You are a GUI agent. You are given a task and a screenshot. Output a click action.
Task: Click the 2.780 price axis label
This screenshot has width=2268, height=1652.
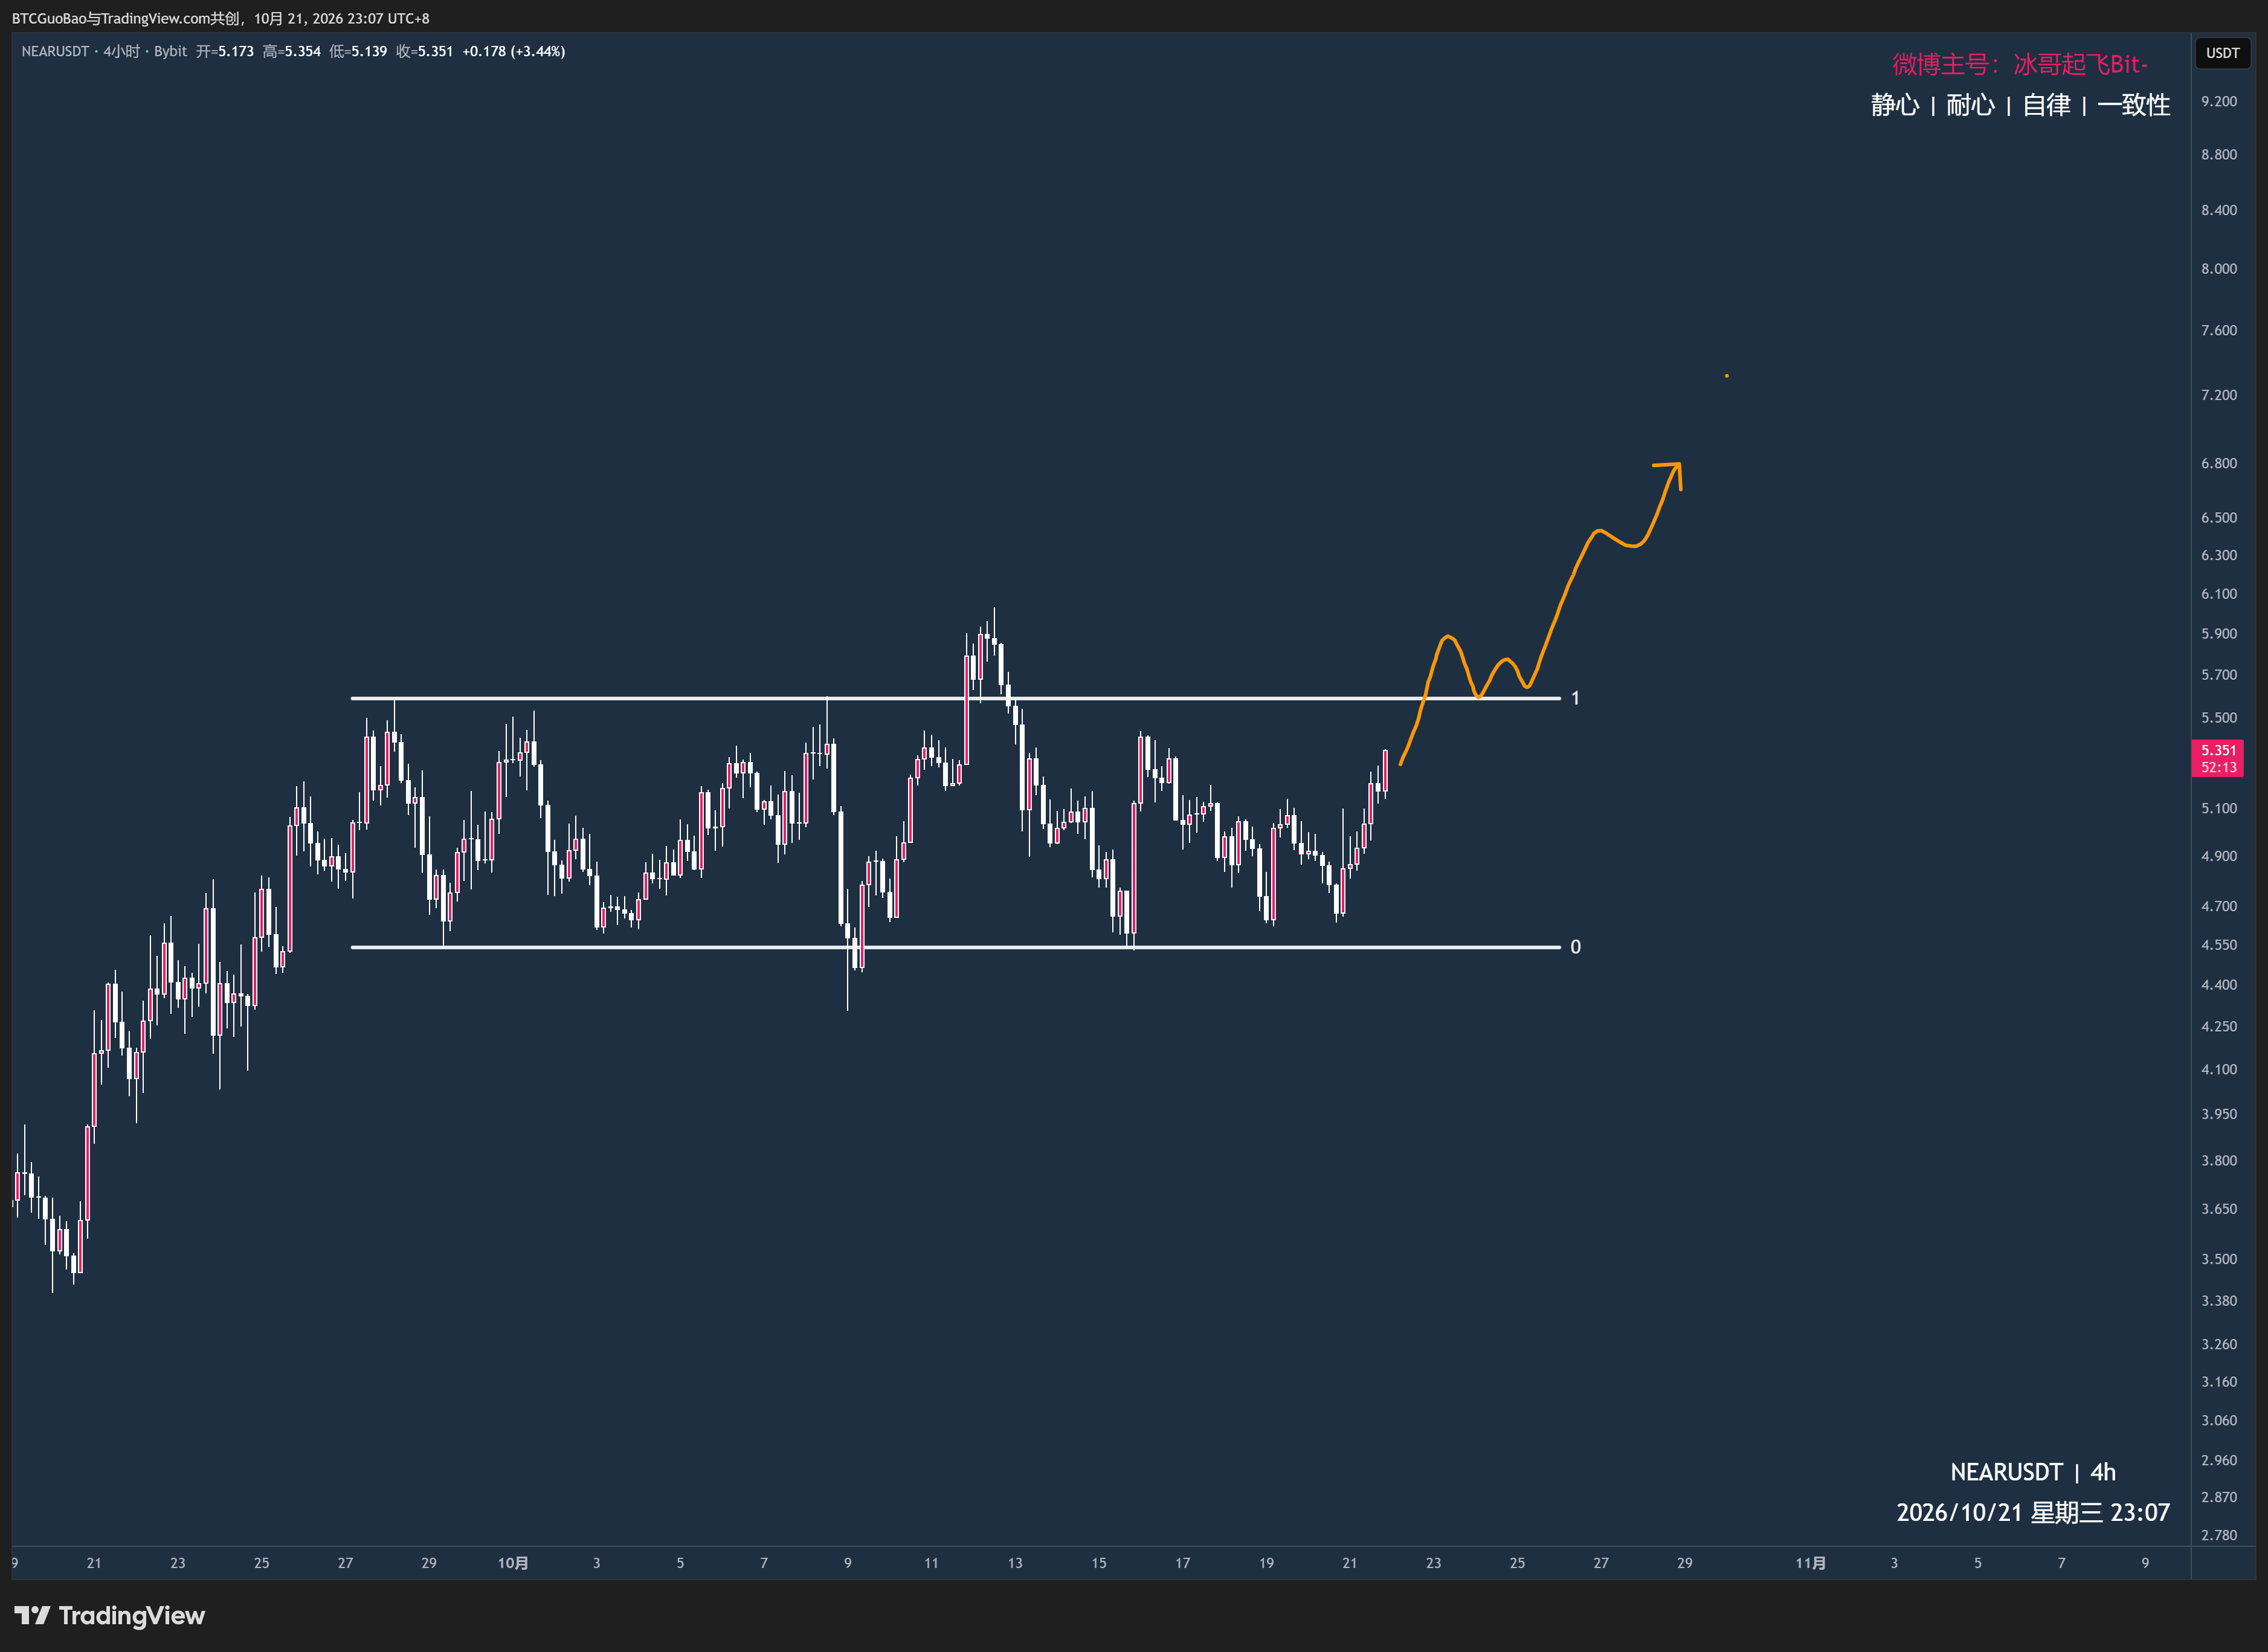(2219, 1535)
